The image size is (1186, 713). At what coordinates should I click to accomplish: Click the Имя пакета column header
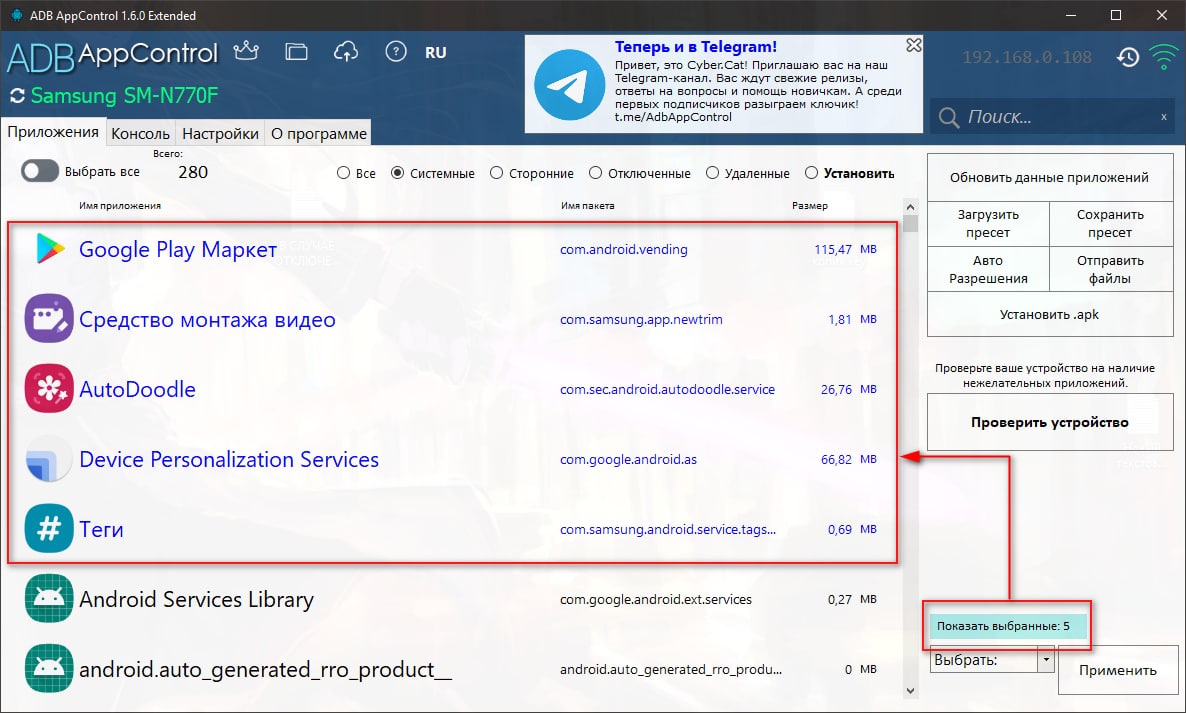pyautogui.click(x=588, y=206)
